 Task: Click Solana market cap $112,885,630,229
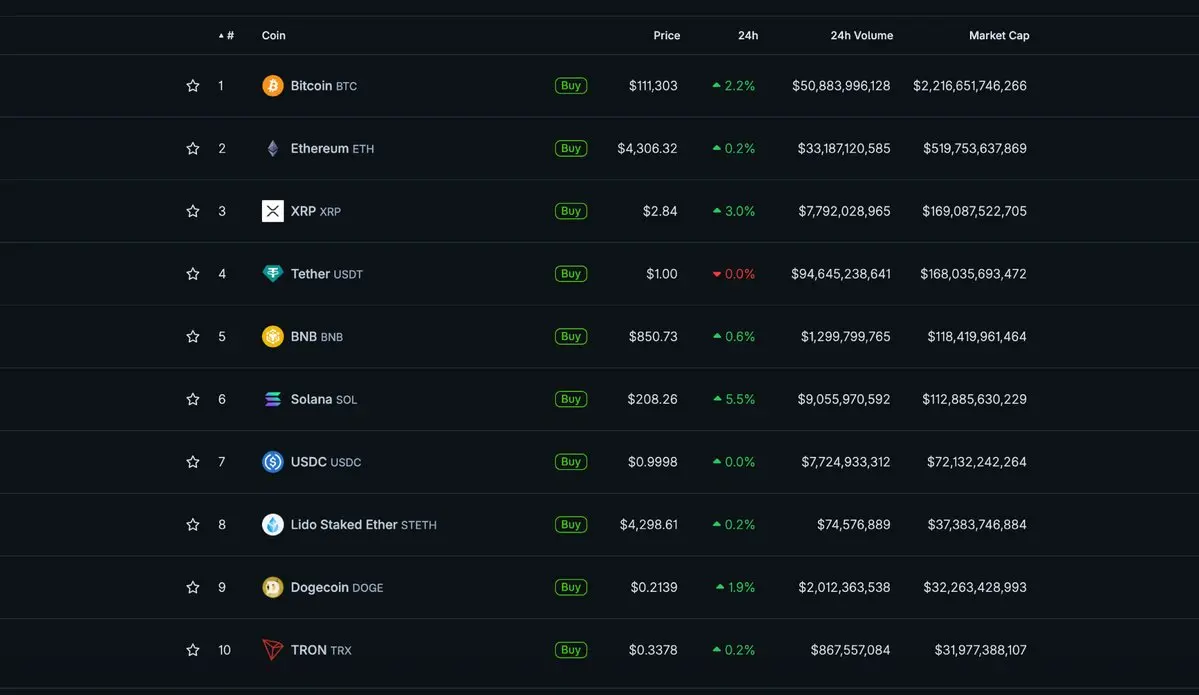(x=974, y=399)
